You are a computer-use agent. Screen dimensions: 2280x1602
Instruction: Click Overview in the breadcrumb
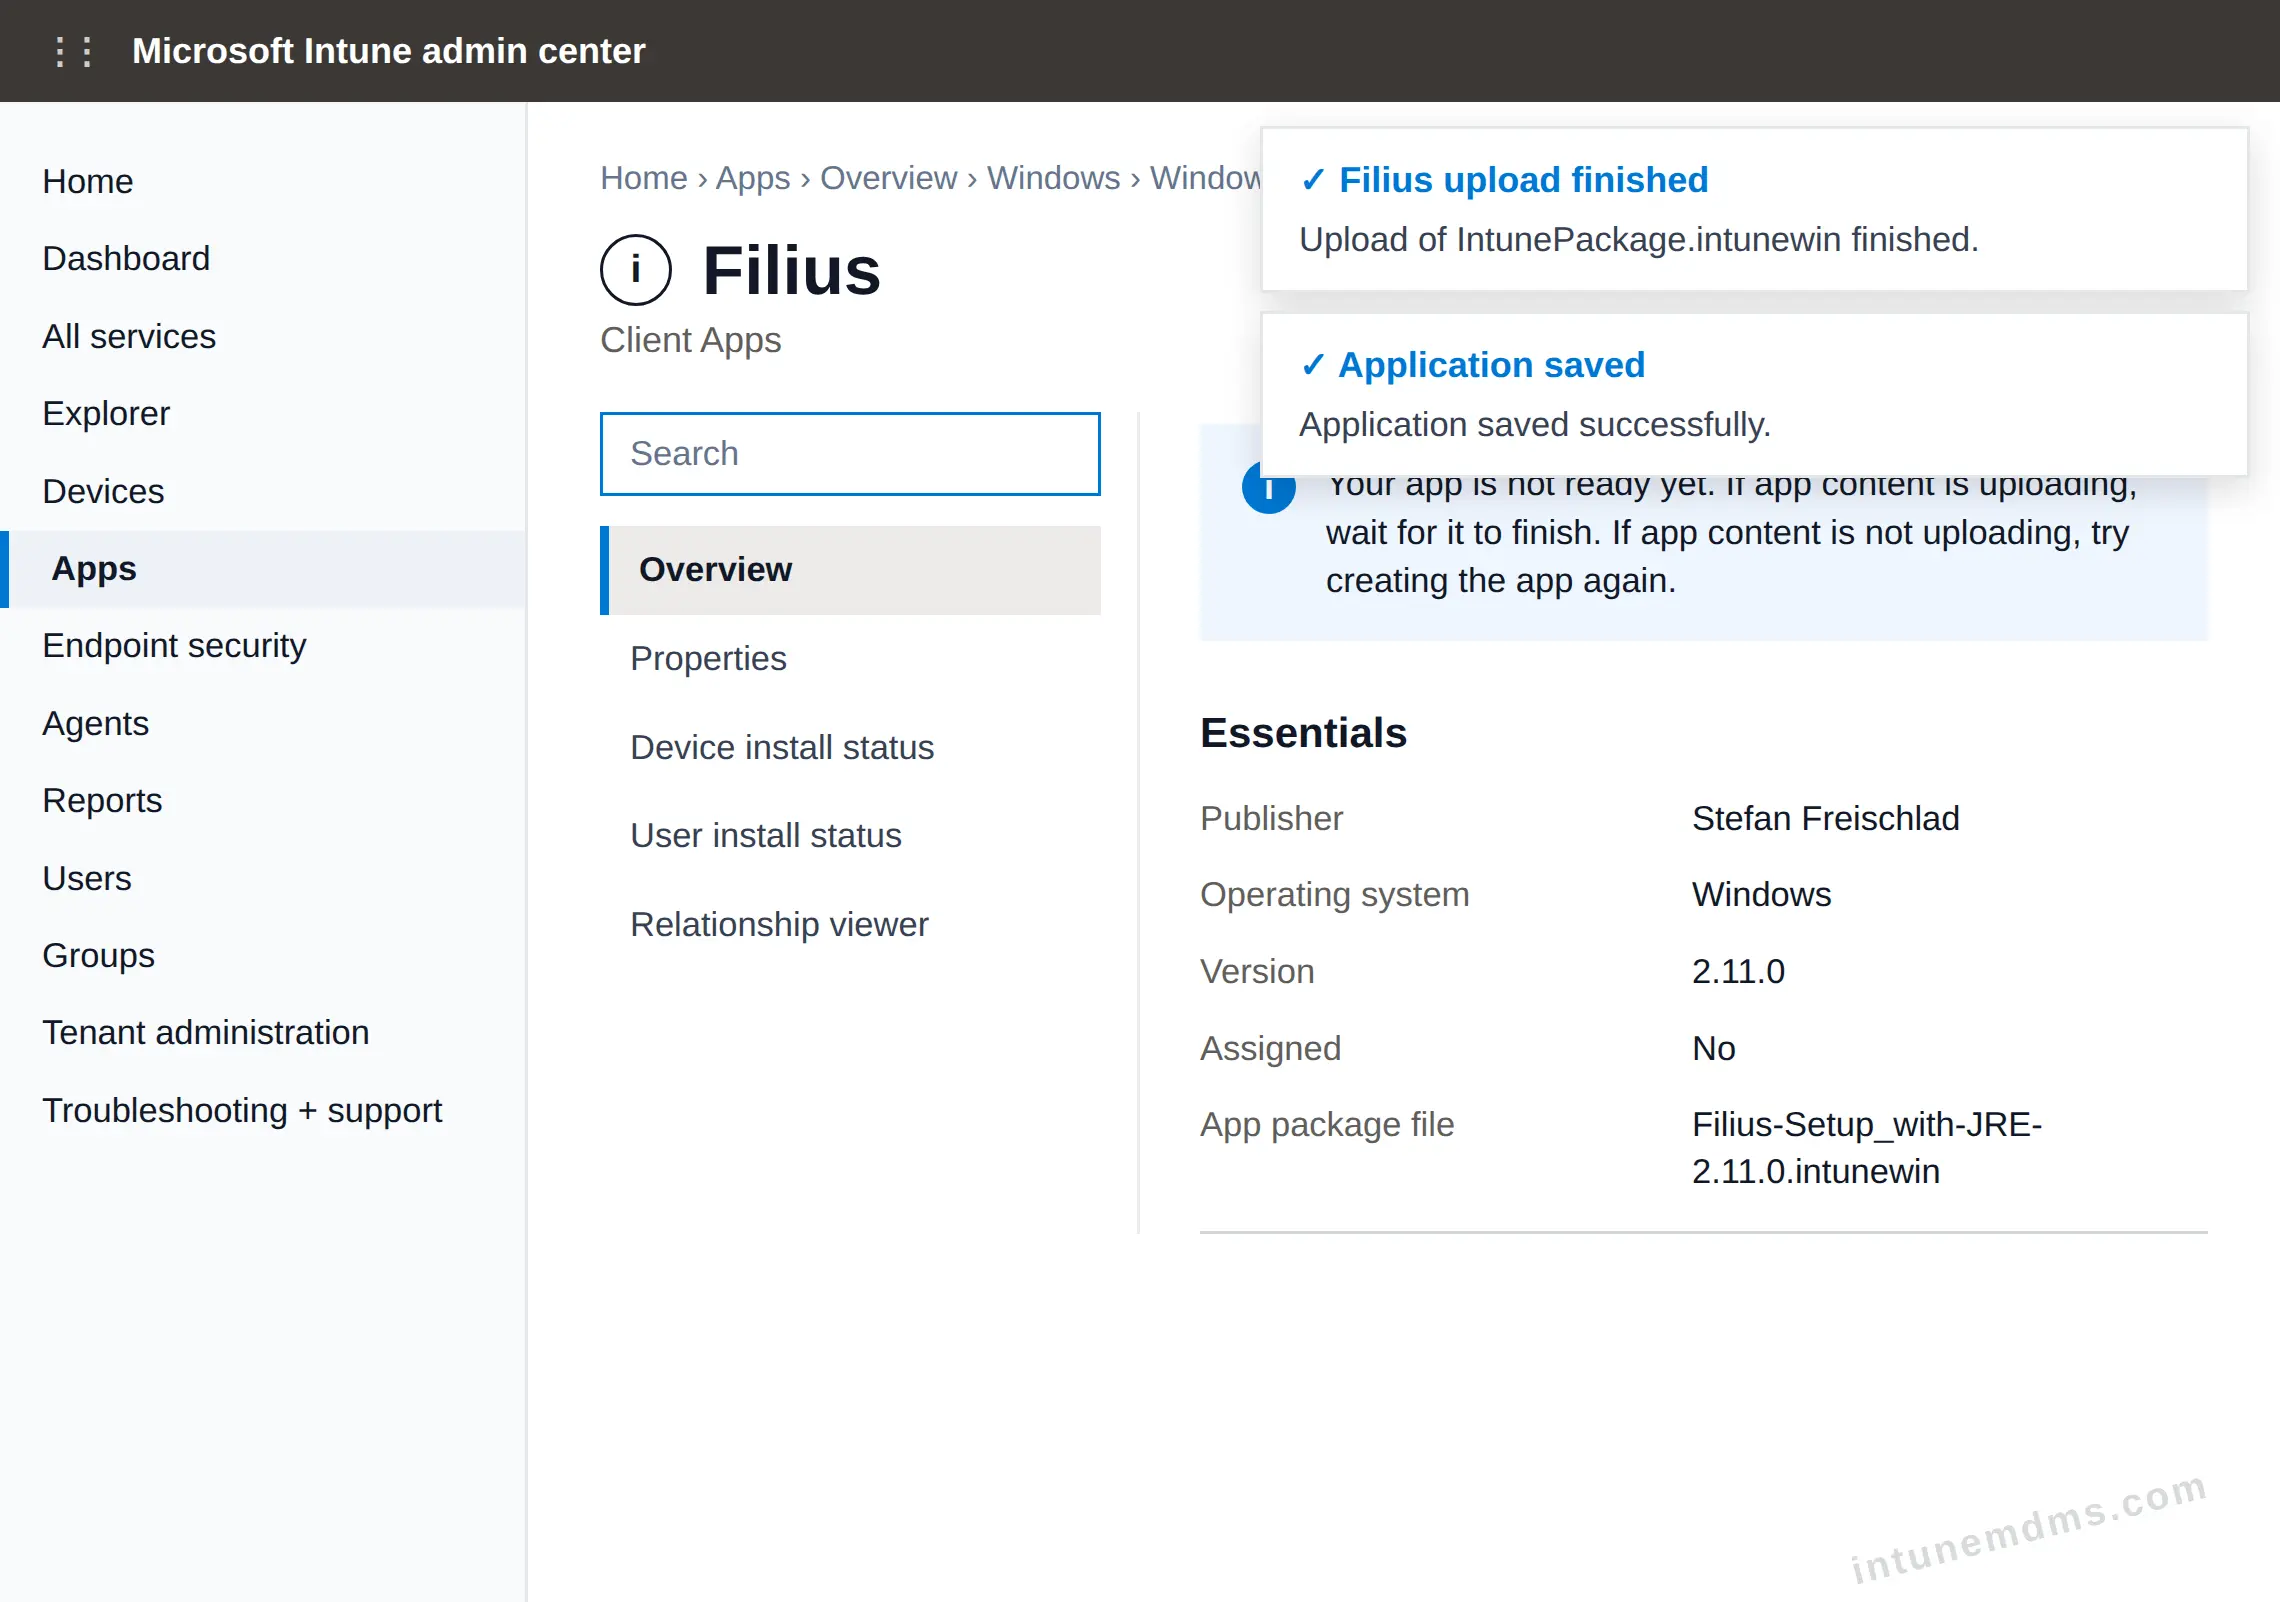tap(889, 177)
